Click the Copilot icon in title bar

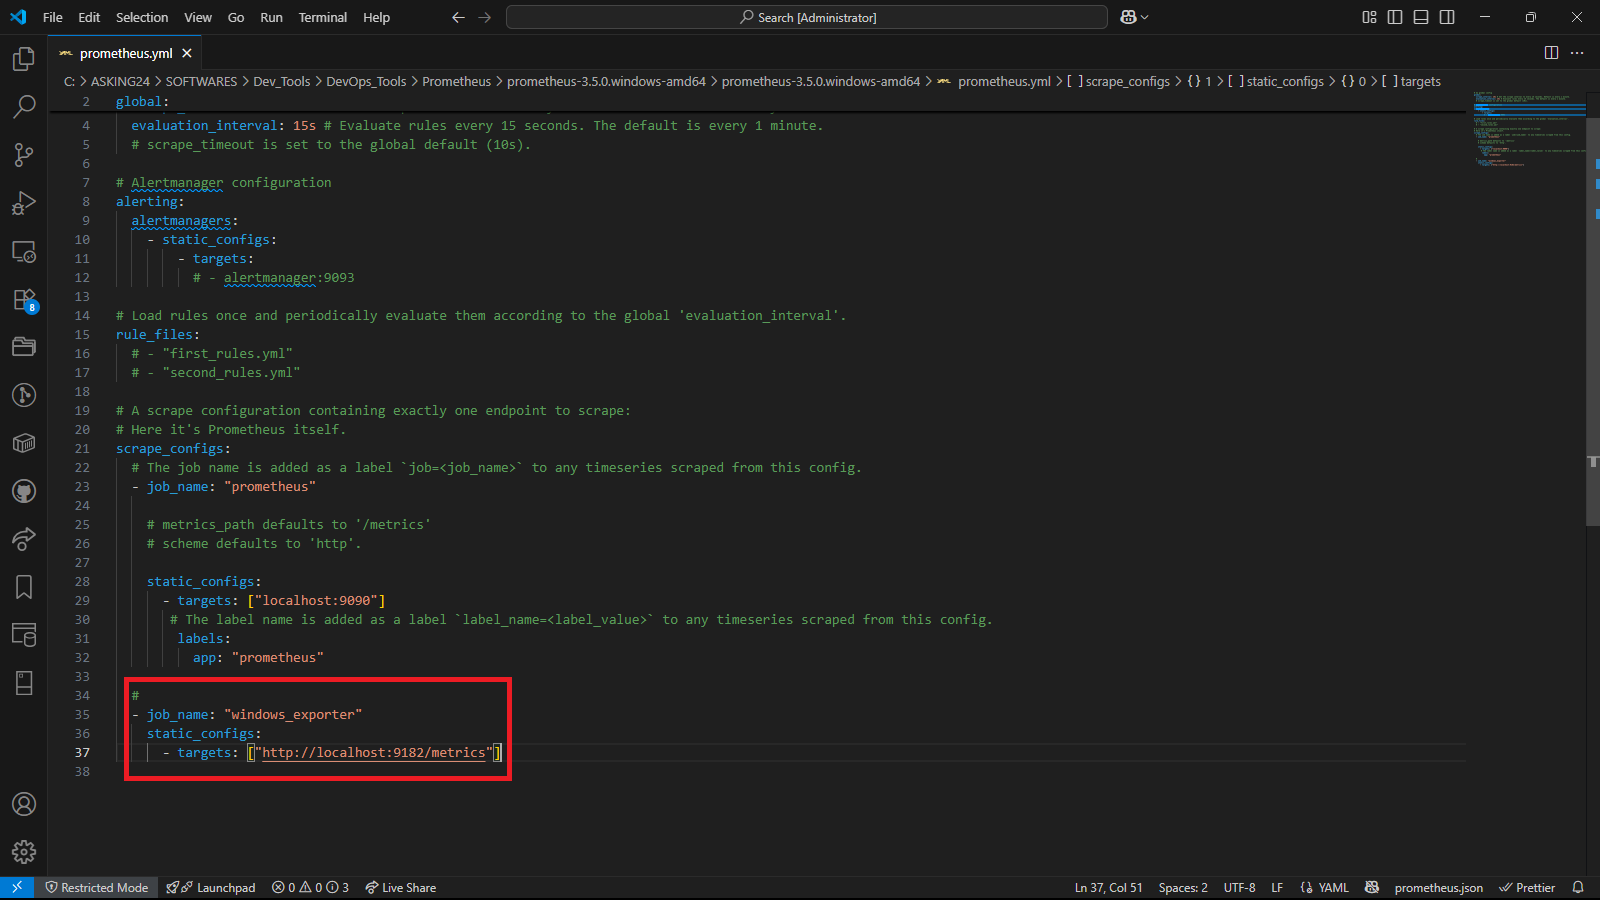1129,17
